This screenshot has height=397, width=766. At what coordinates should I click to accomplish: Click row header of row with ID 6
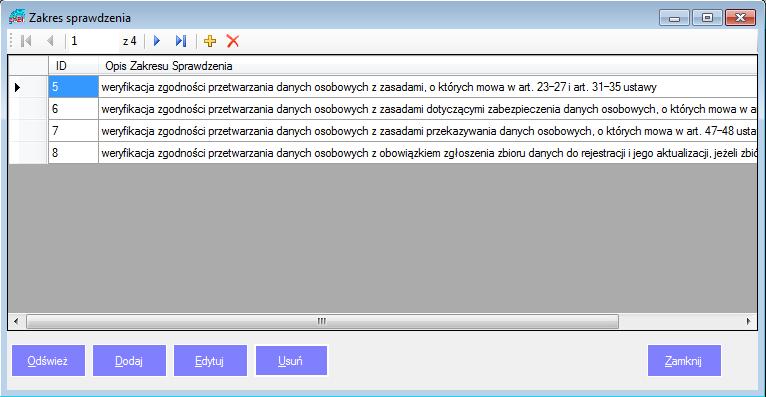coord(28,109)
